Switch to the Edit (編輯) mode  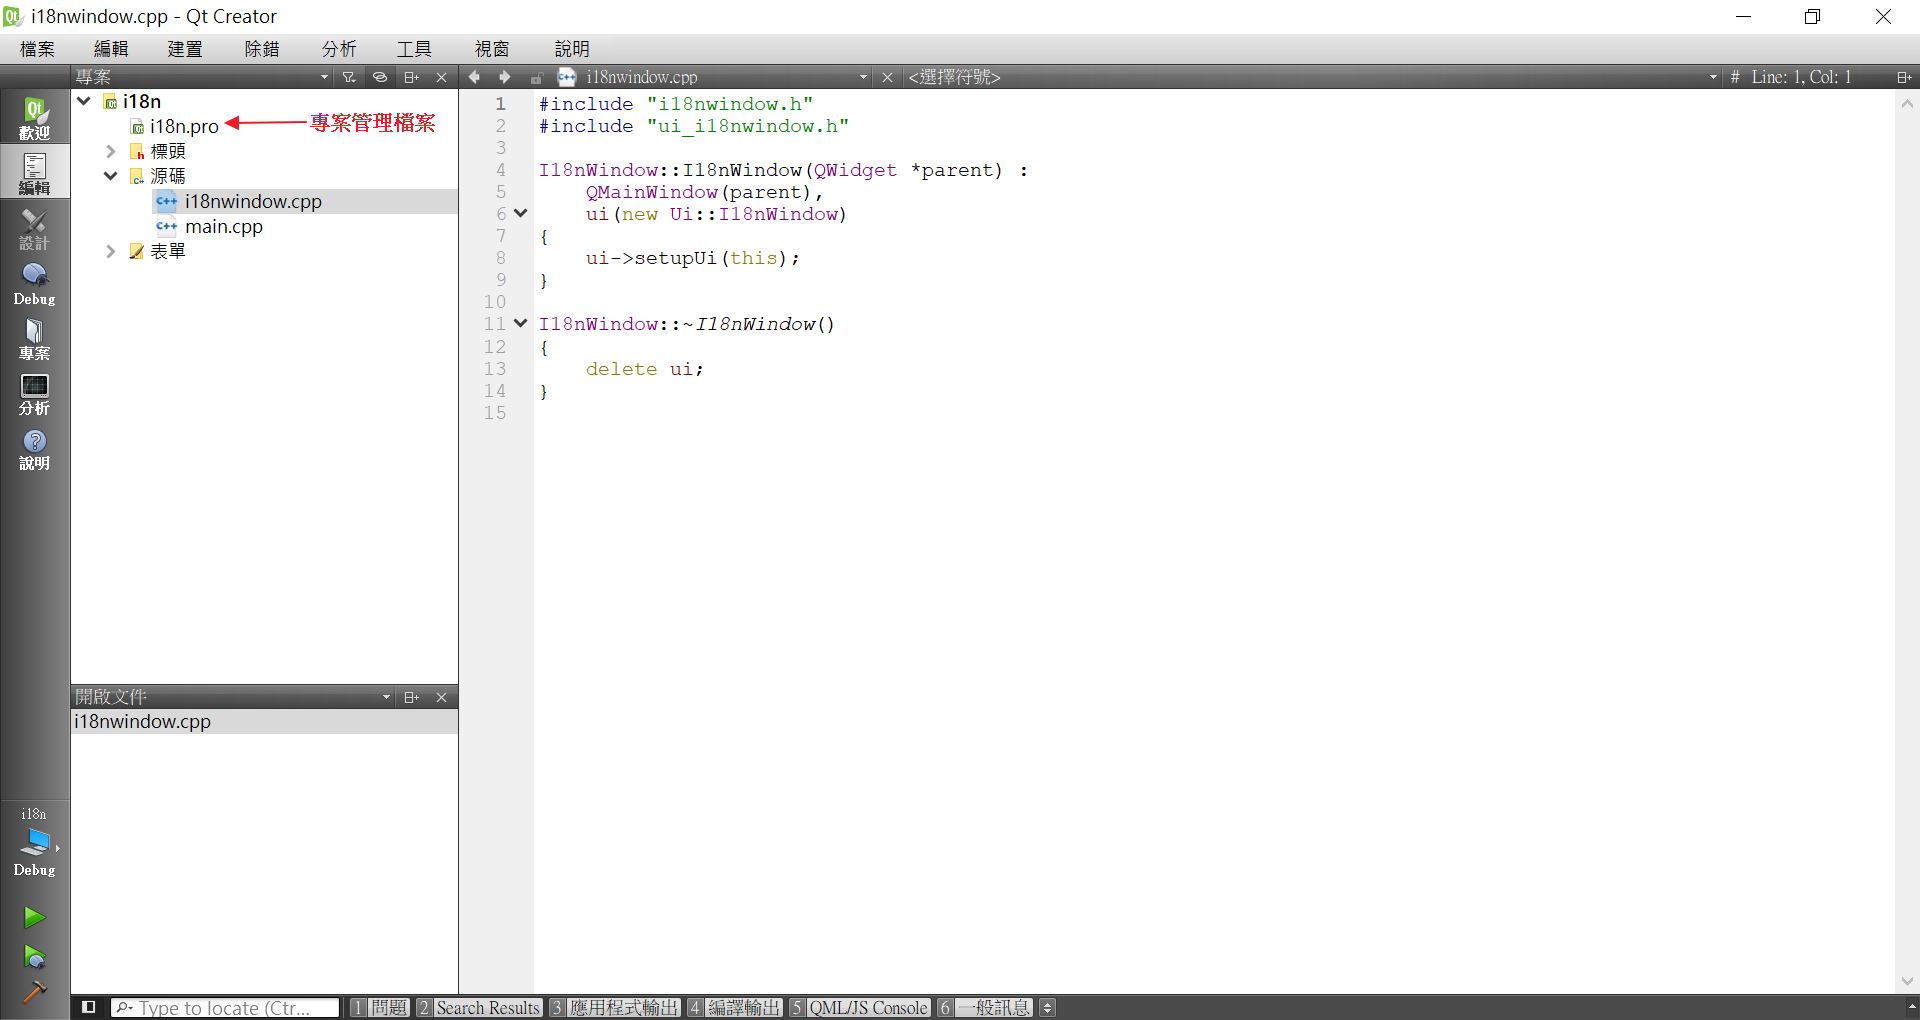34,173
